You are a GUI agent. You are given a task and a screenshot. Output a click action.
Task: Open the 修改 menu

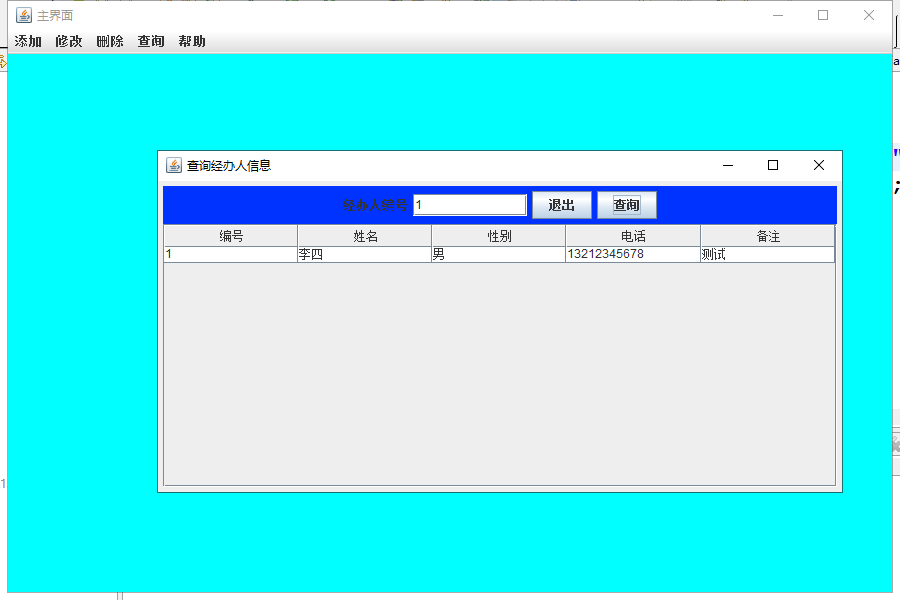coord(69,41)
